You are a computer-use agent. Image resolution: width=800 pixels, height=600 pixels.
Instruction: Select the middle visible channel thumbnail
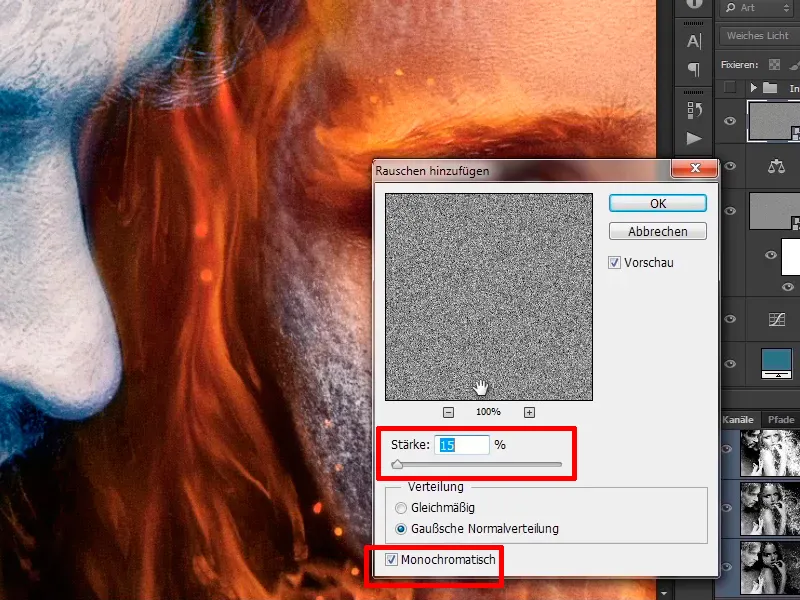pos(770,508)
